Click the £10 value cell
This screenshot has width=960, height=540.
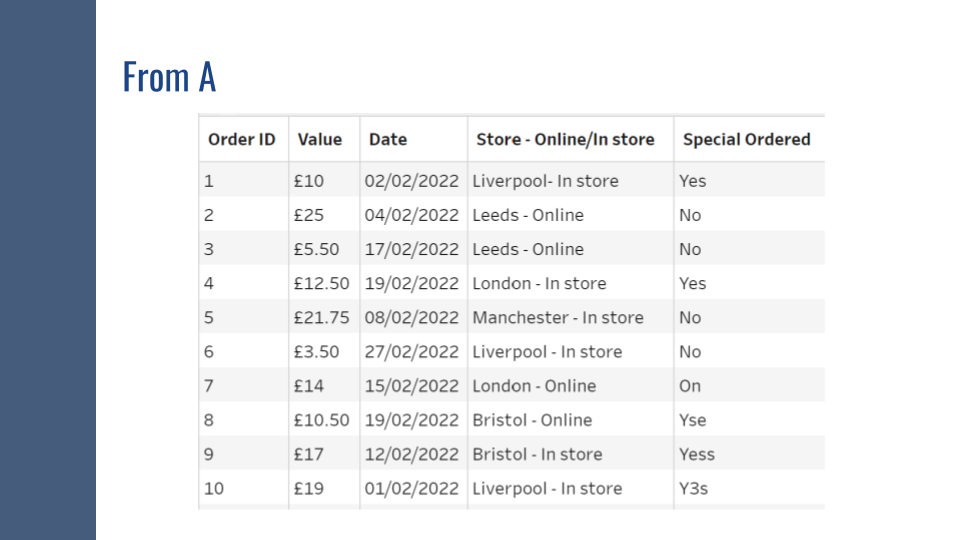(309, 181)
